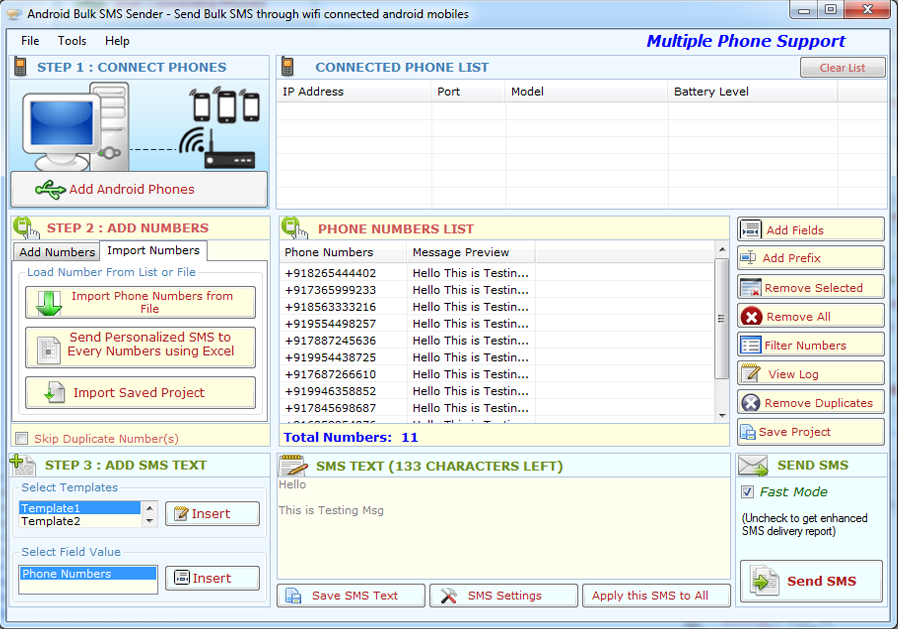The height and width of the screenshot is (629, 898).
Task: Click Add Android Phones button
Action: [139, 189]
